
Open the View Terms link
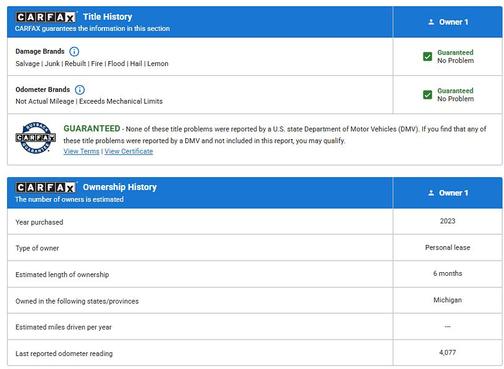click(81, 151)
